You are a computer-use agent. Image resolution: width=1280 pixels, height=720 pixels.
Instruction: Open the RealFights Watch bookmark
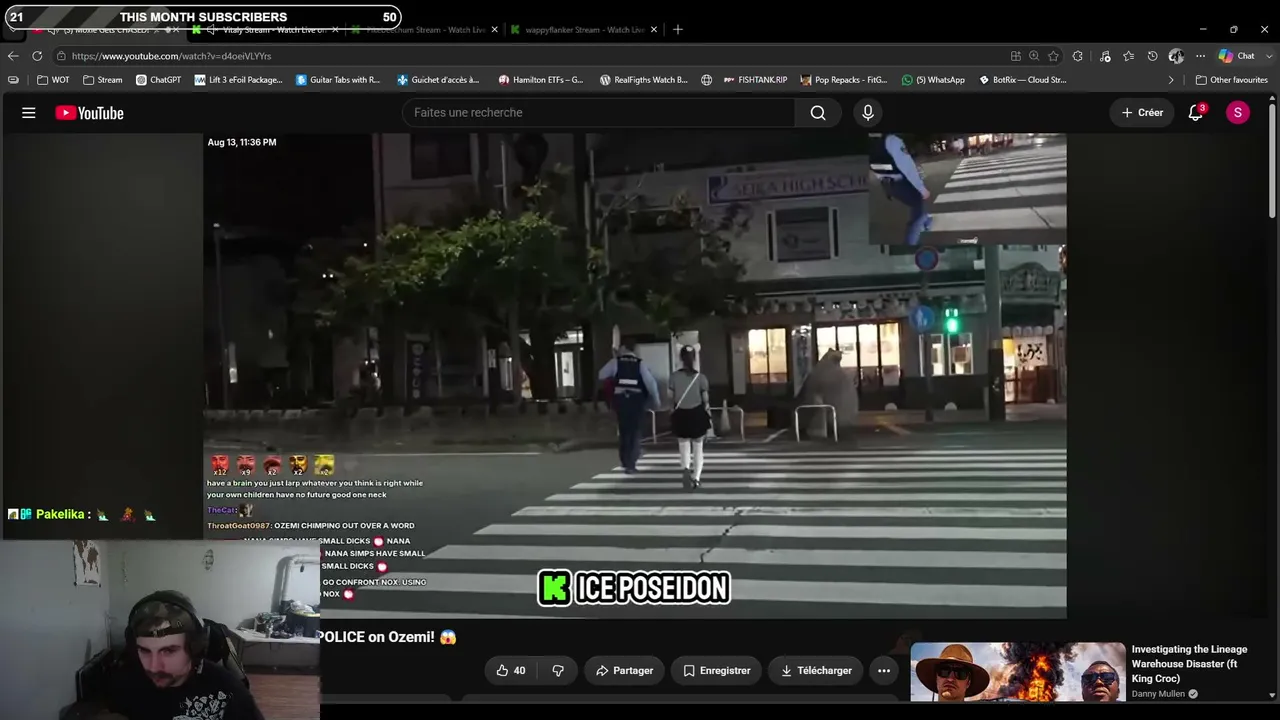(644, 80)
